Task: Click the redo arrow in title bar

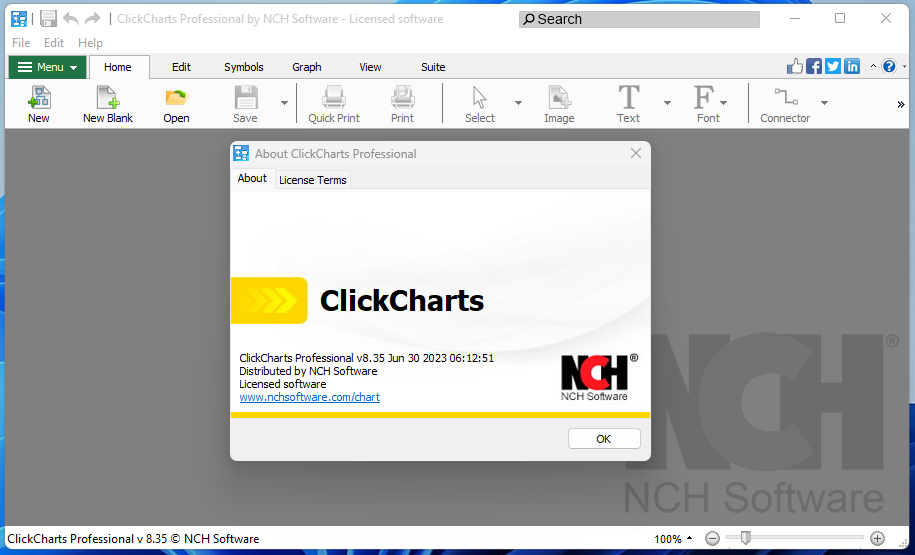Action: [x=92, y=19]
